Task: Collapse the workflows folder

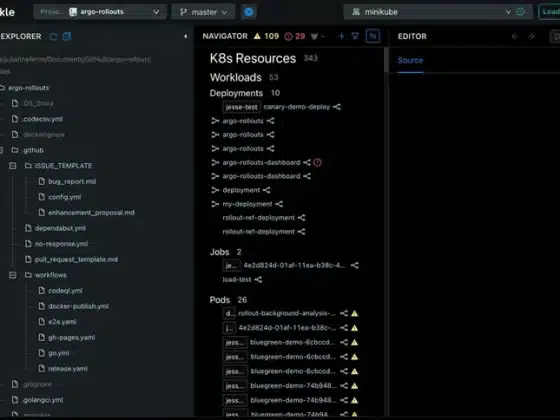Action: 12,275
